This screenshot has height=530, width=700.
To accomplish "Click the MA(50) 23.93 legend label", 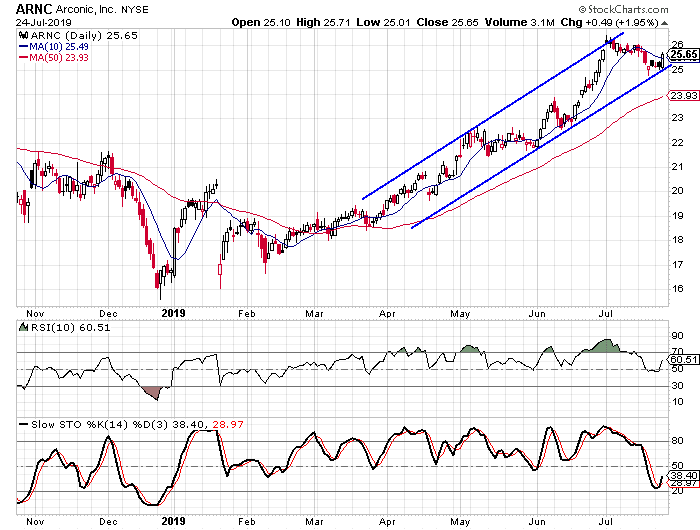I will pos(54,58).
